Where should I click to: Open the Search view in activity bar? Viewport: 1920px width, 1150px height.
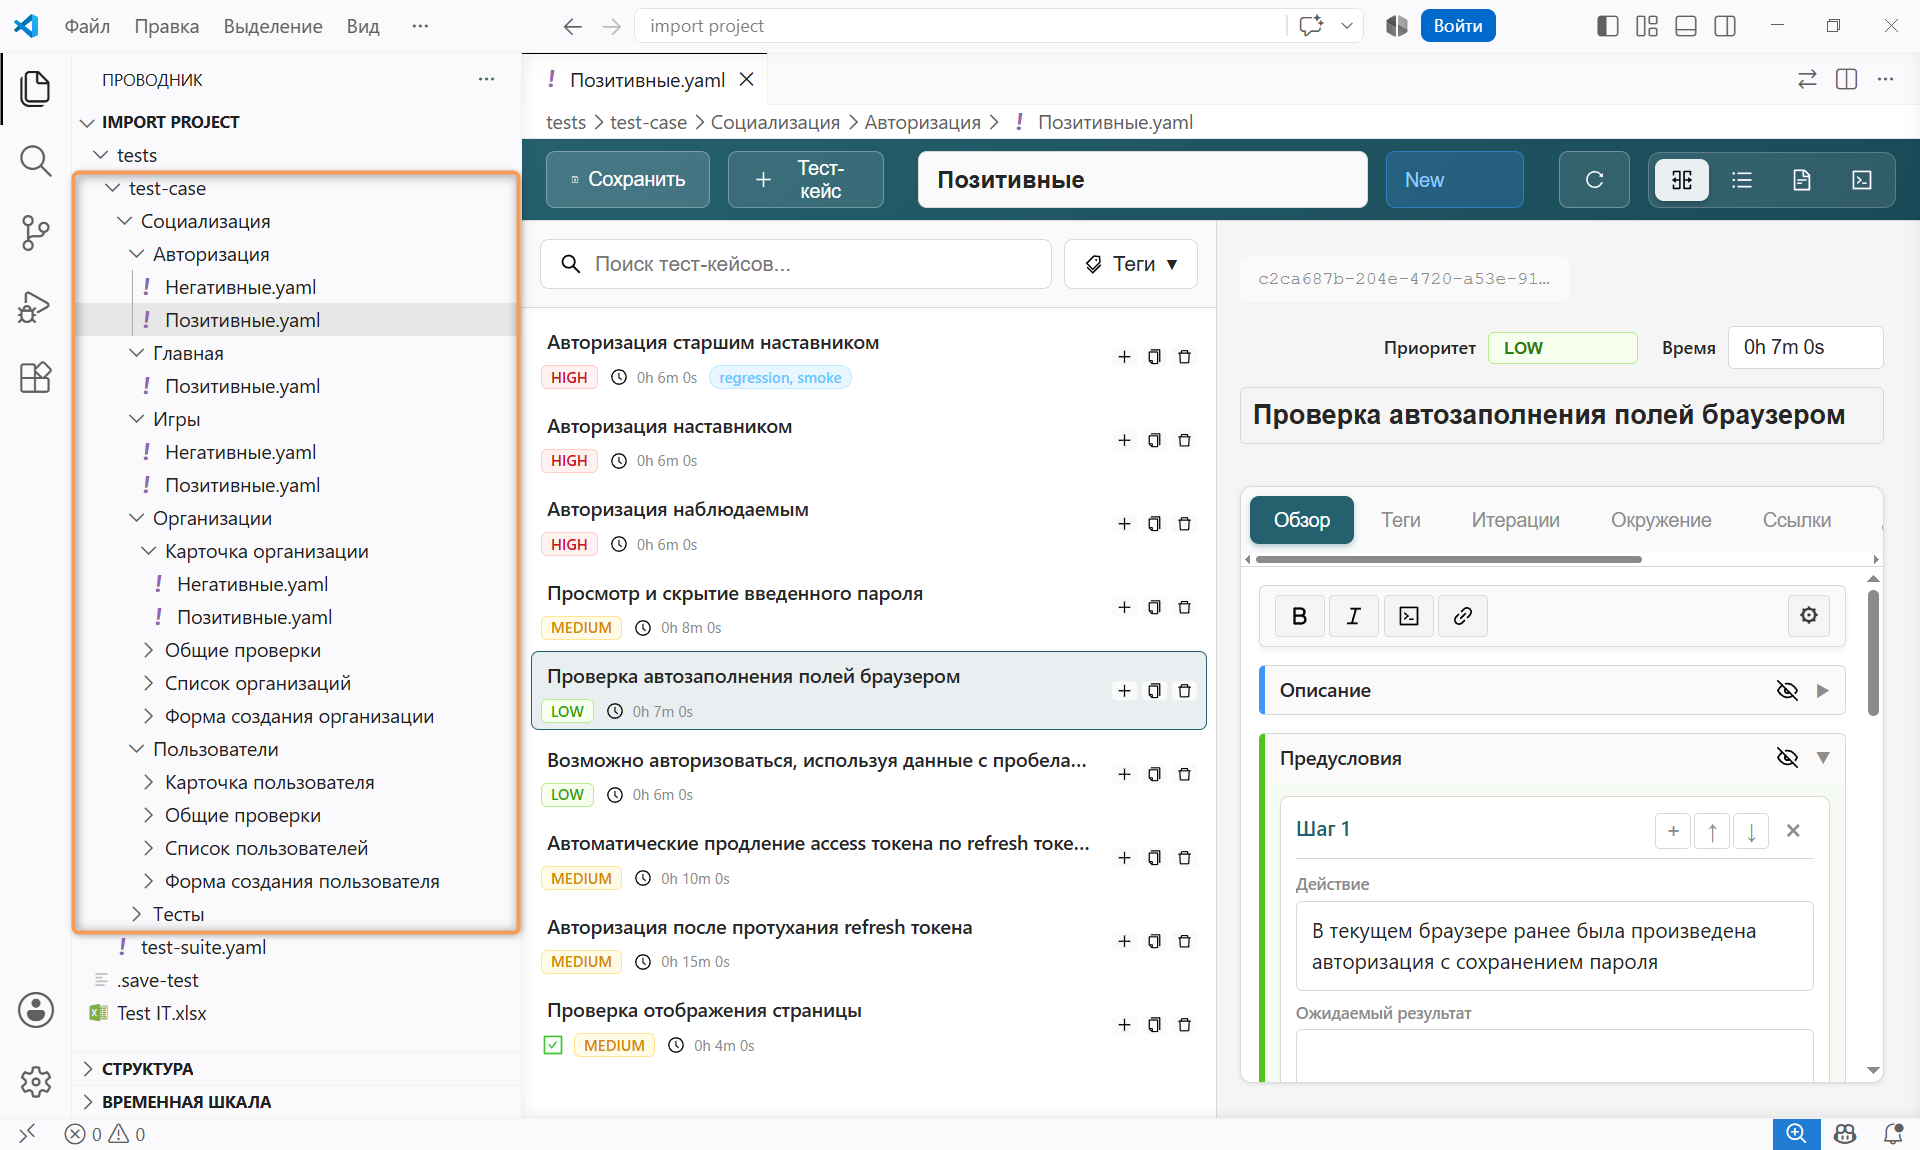[36, 160]
